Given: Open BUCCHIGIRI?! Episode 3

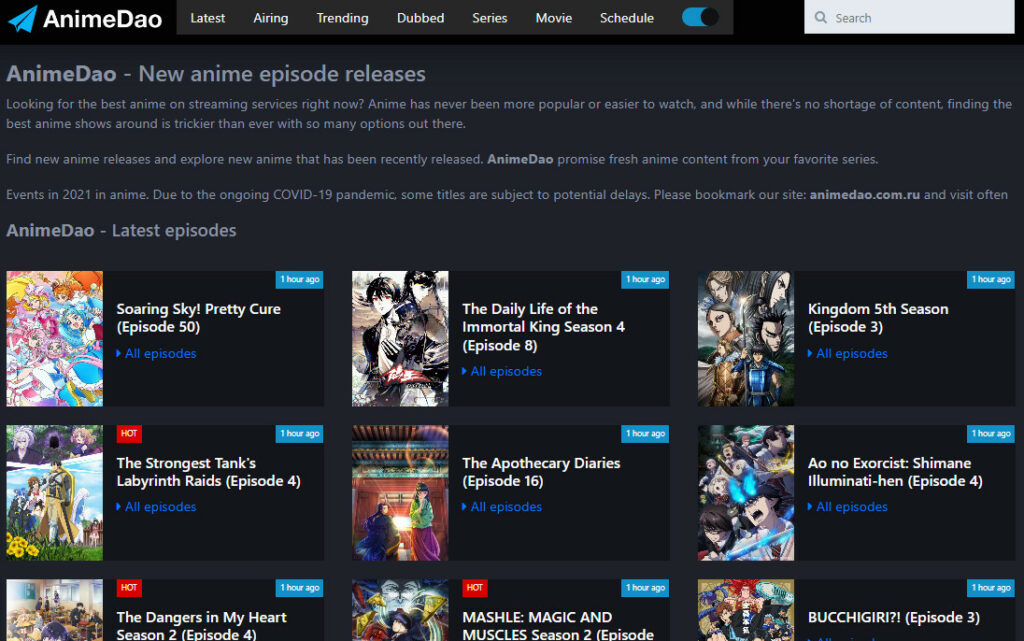Looking at the screenshot, I should (x=893, y=618).
